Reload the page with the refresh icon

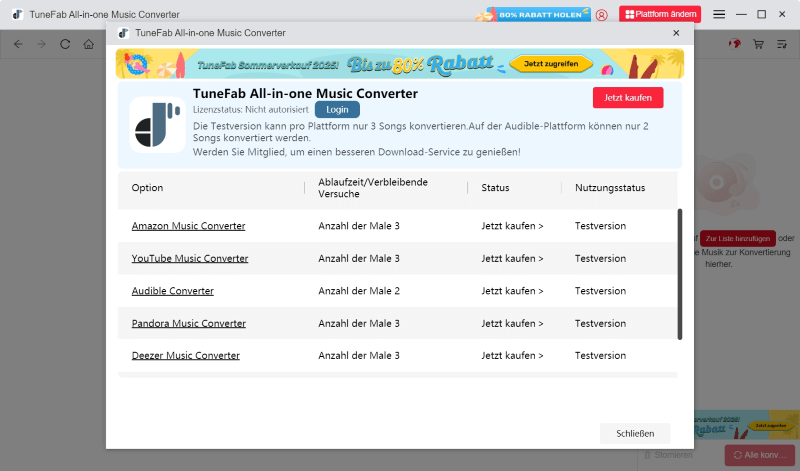click(65, 44)
